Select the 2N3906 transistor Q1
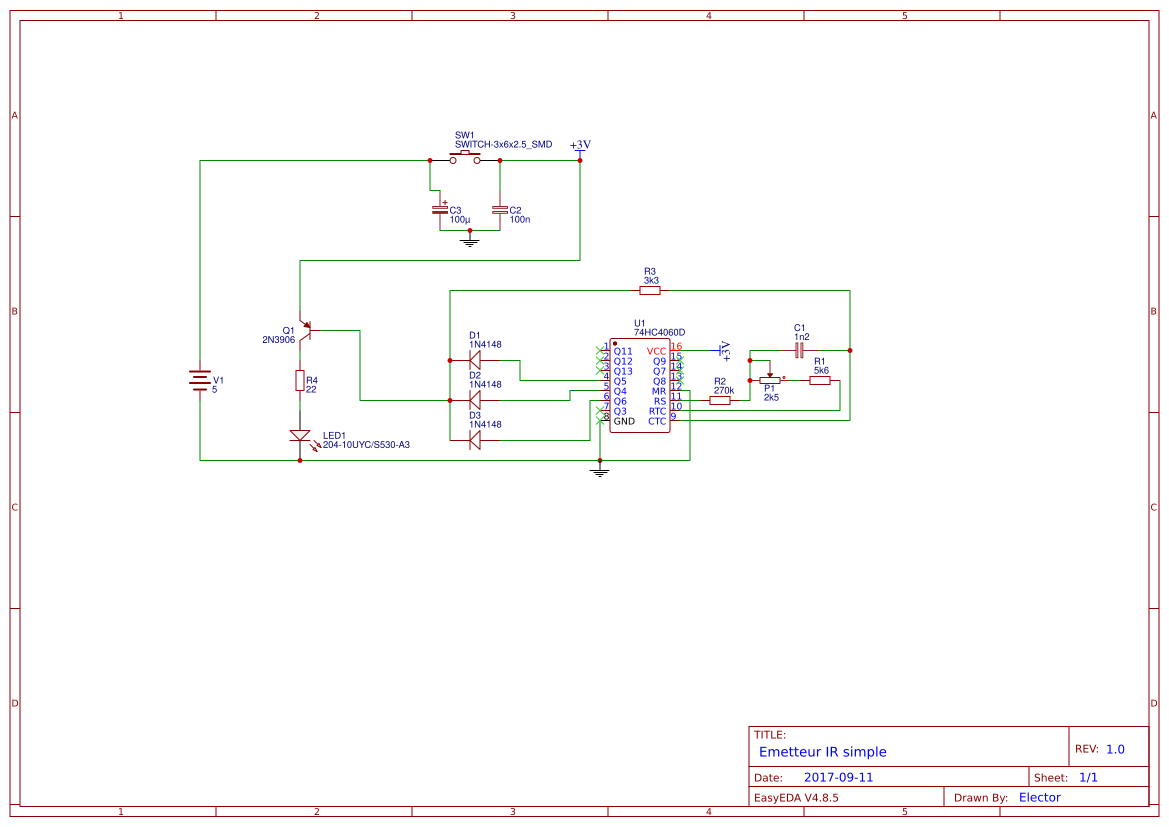The image size is (1169, 827). 308,330
